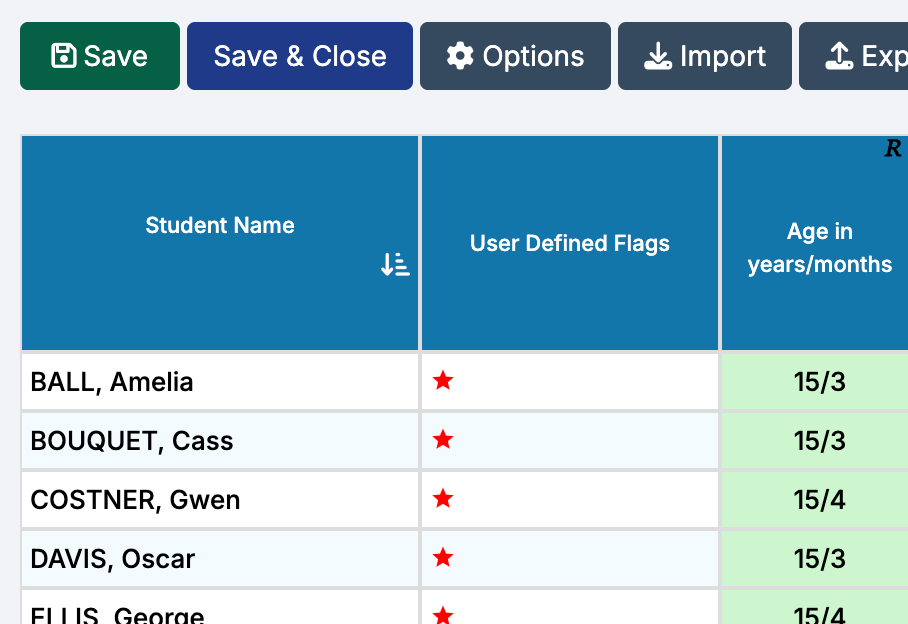Viewport: 908px width, 624px height.
Task: Click age cell 15/3 for BALL, Amelia
Action: (x=815, y=381)
